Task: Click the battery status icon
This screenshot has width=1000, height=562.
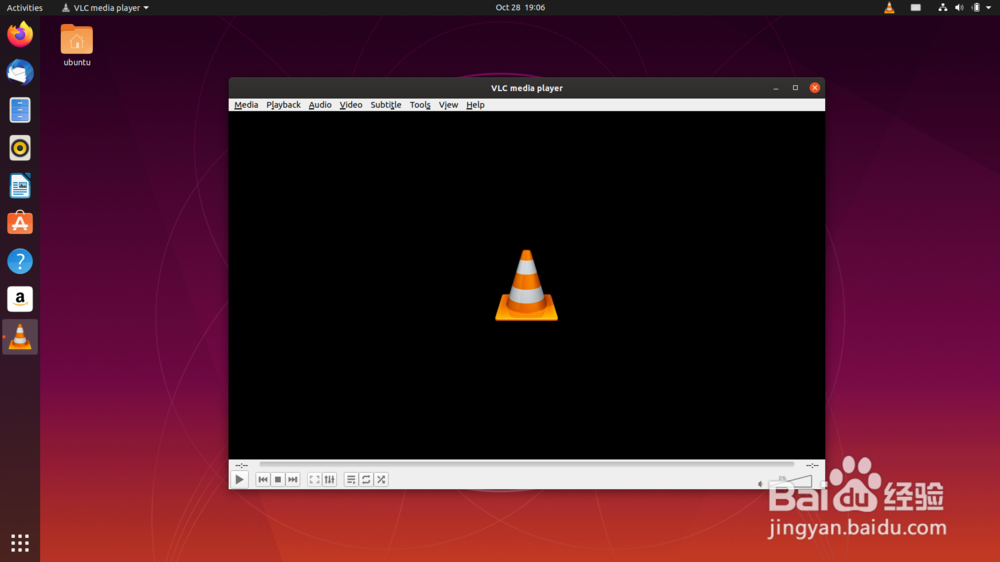Action: [x=976, y=8]
